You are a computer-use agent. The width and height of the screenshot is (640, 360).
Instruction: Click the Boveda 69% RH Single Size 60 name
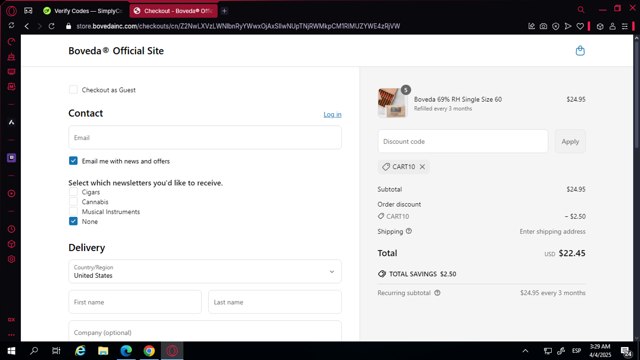[458, 99]
